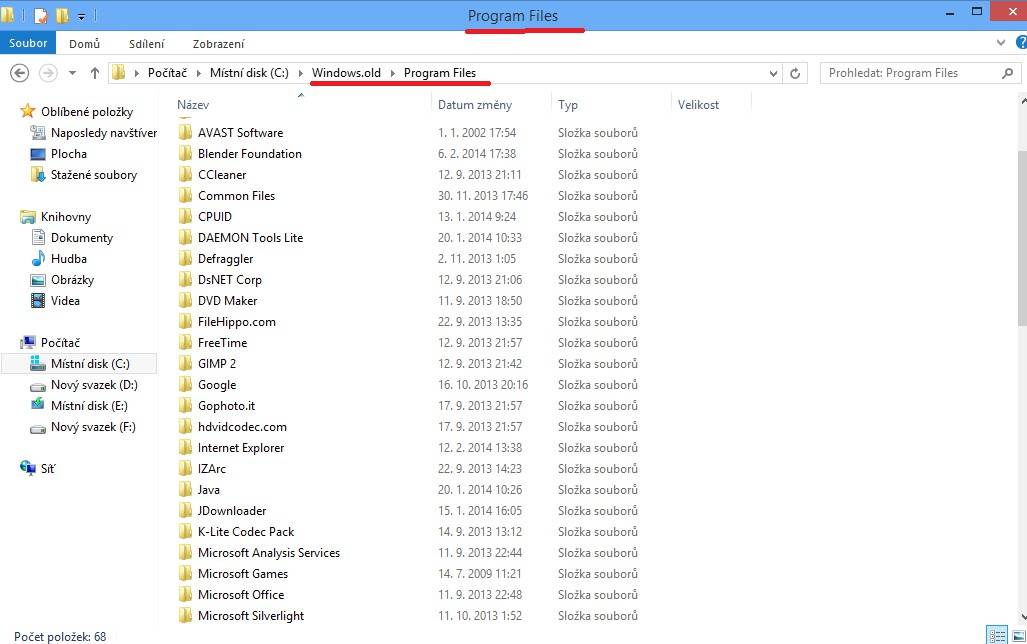Select the CCleaner folder icon
Image resolution: width=1027 pixels, height=644 pixels.
coord(185,174)
